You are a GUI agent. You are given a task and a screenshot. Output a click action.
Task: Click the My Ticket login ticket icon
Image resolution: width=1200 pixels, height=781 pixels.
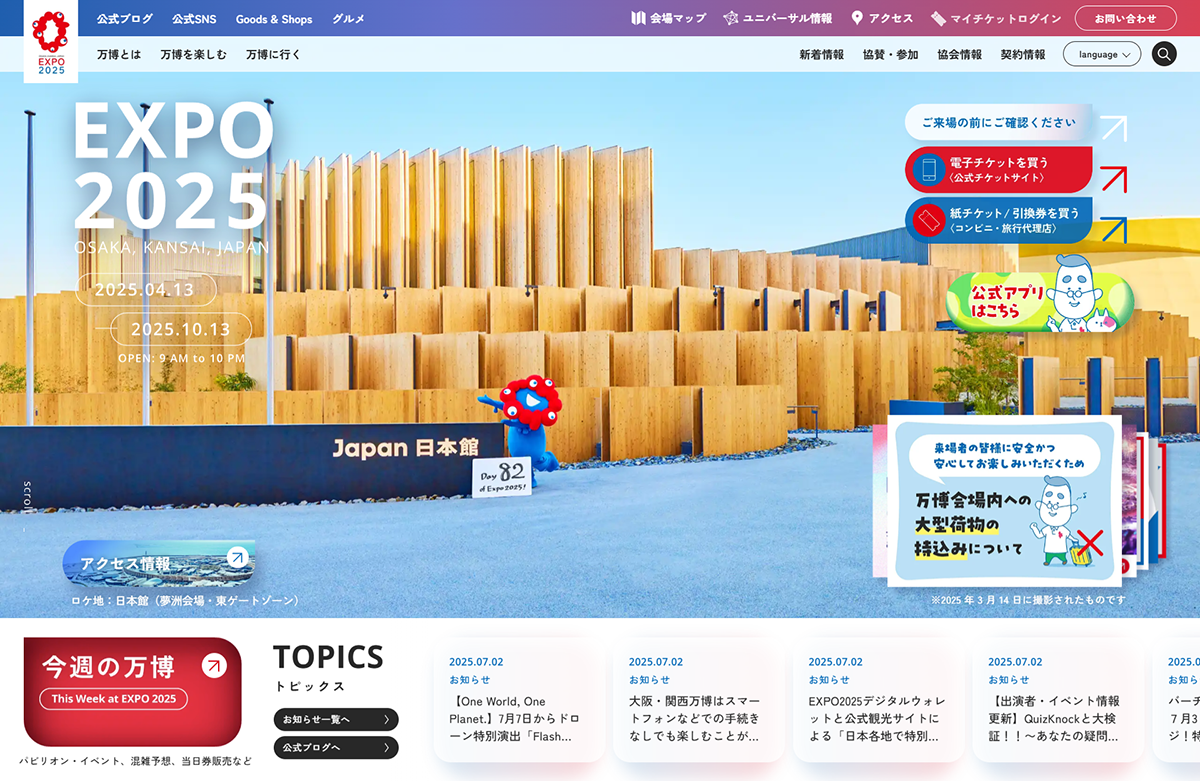pyautogui.click(x=938, y=18)
